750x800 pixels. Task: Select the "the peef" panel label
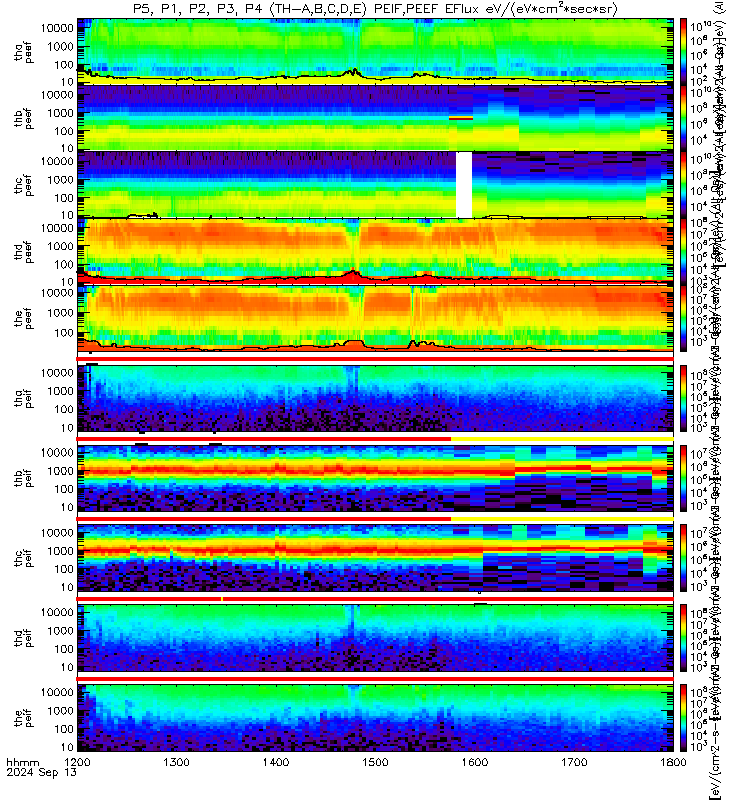tap(24, 319)
